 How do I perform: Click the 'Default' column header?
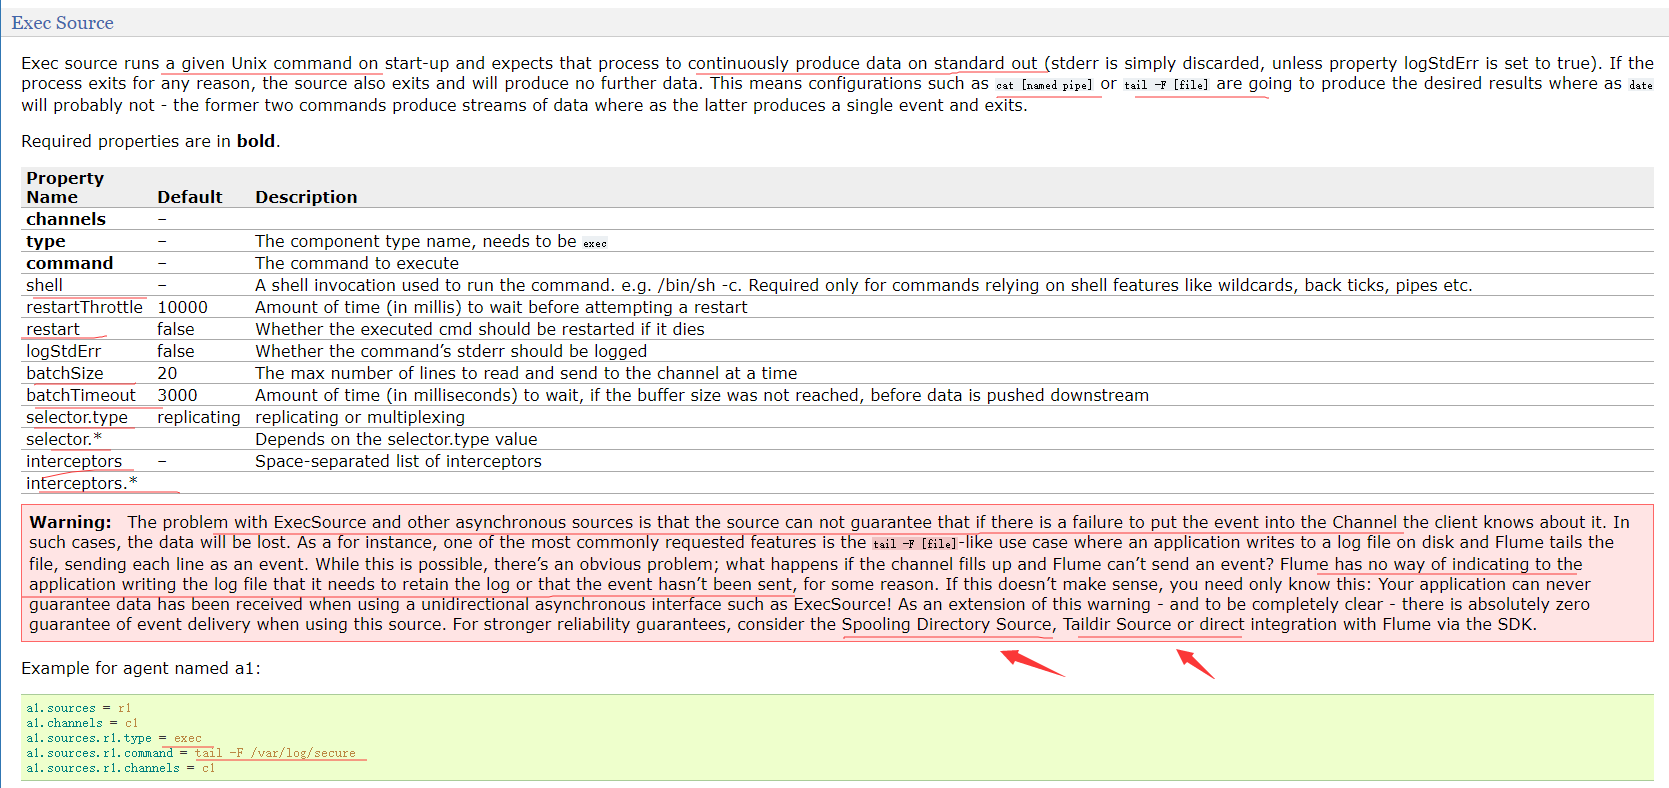[x=190, y=197]
